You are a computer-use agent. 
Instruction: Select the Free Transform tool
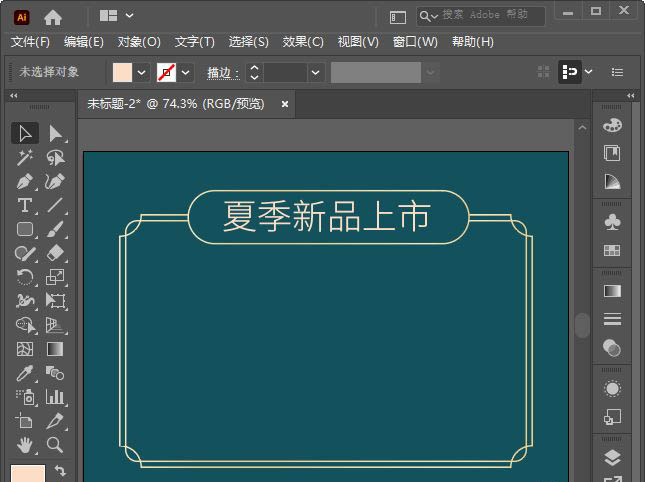click(x=56, y=301)
